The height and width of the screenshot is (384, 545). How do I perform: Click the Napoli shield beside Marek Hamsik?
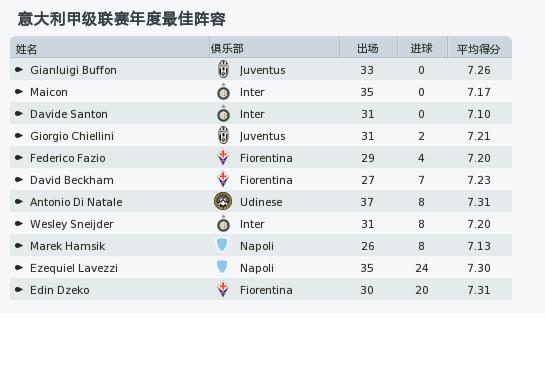click(222, 245)
